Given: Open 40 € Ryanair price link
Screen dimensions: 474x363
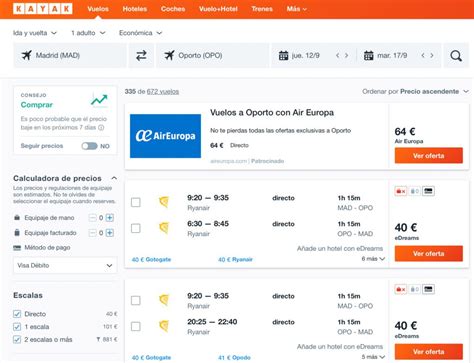Looking at the screenshot, I should (235, 259).
